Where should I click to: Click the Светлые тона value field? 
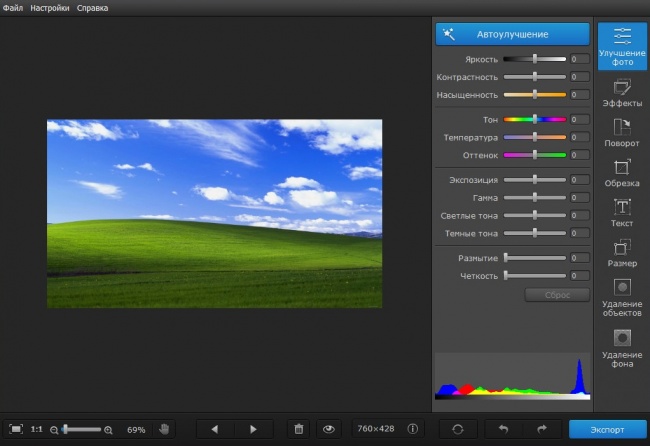(x=580, y=215)
